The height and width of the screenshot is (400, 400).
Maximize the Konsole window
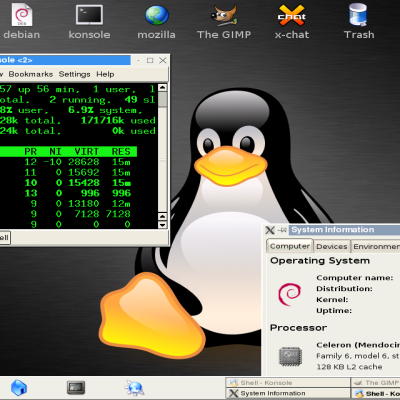(150, 60)
